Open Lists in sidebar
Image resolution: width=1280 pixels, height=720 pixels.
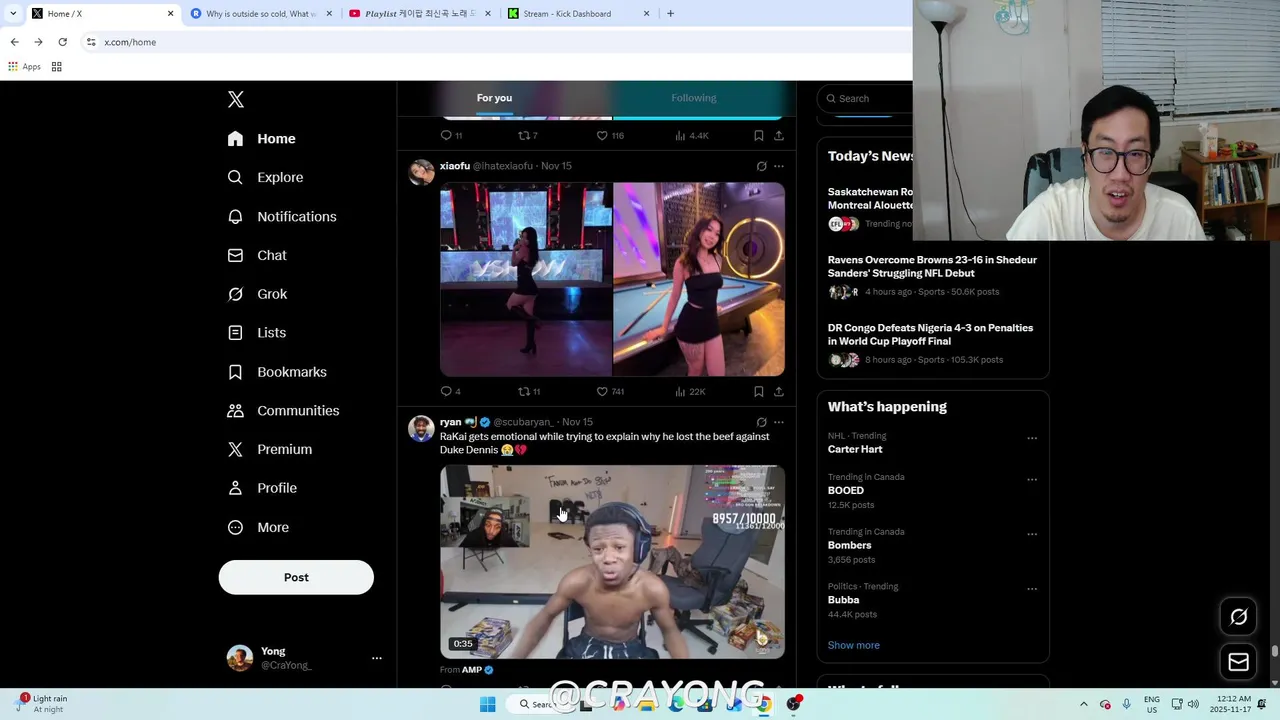(257, 333)
